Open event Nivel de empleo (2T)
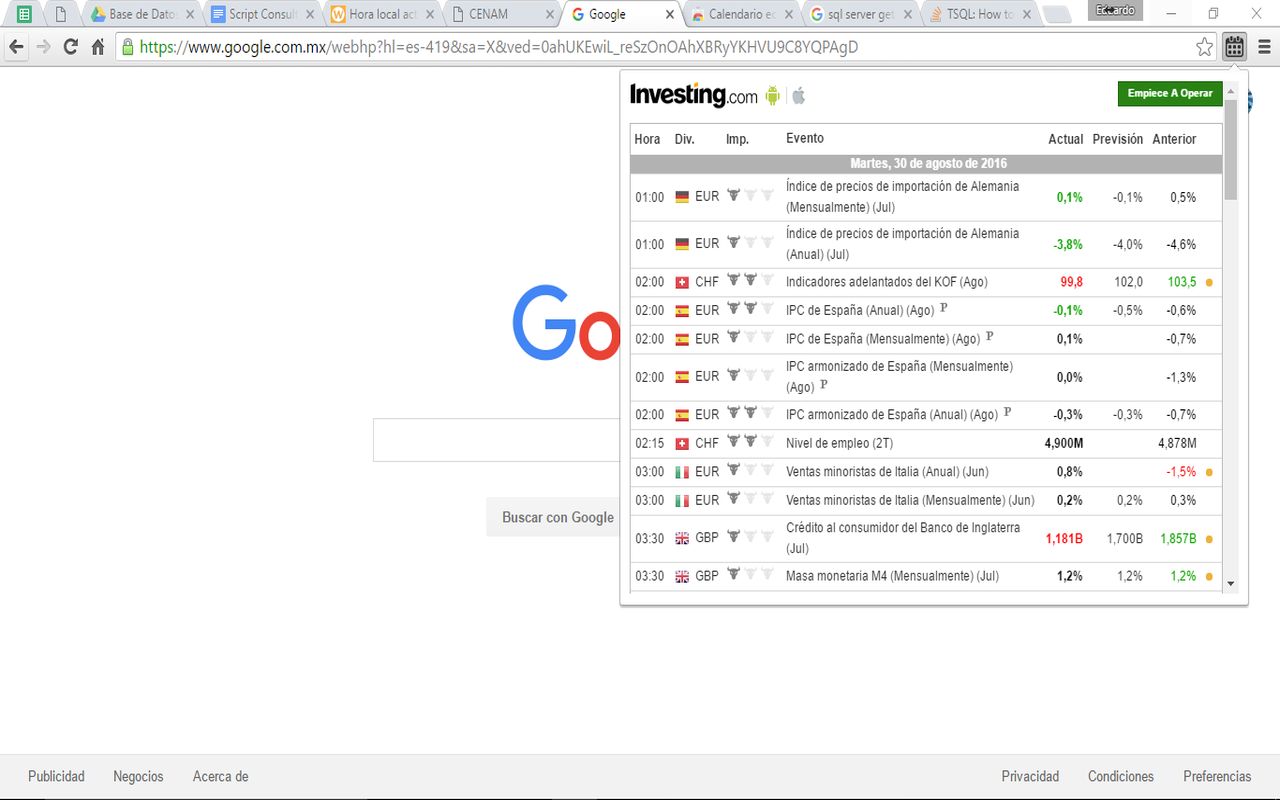1280x800 pixels. coord(840,443)
